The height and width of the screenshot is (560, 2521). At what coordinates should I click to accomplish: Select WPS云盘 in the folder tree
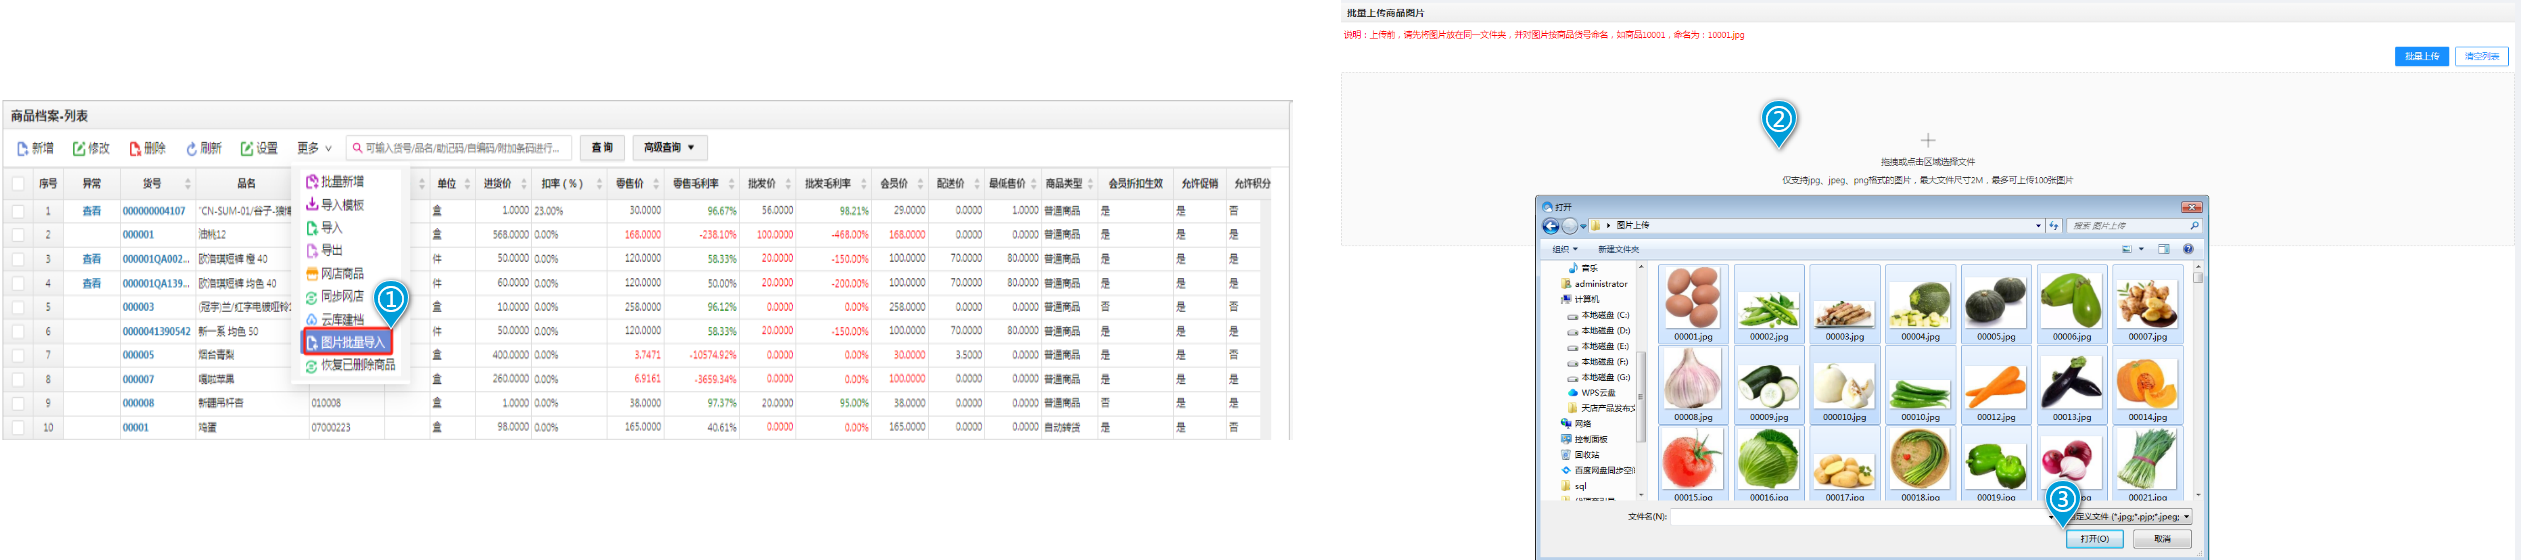pyautogui.click(x=1591, y=393)
